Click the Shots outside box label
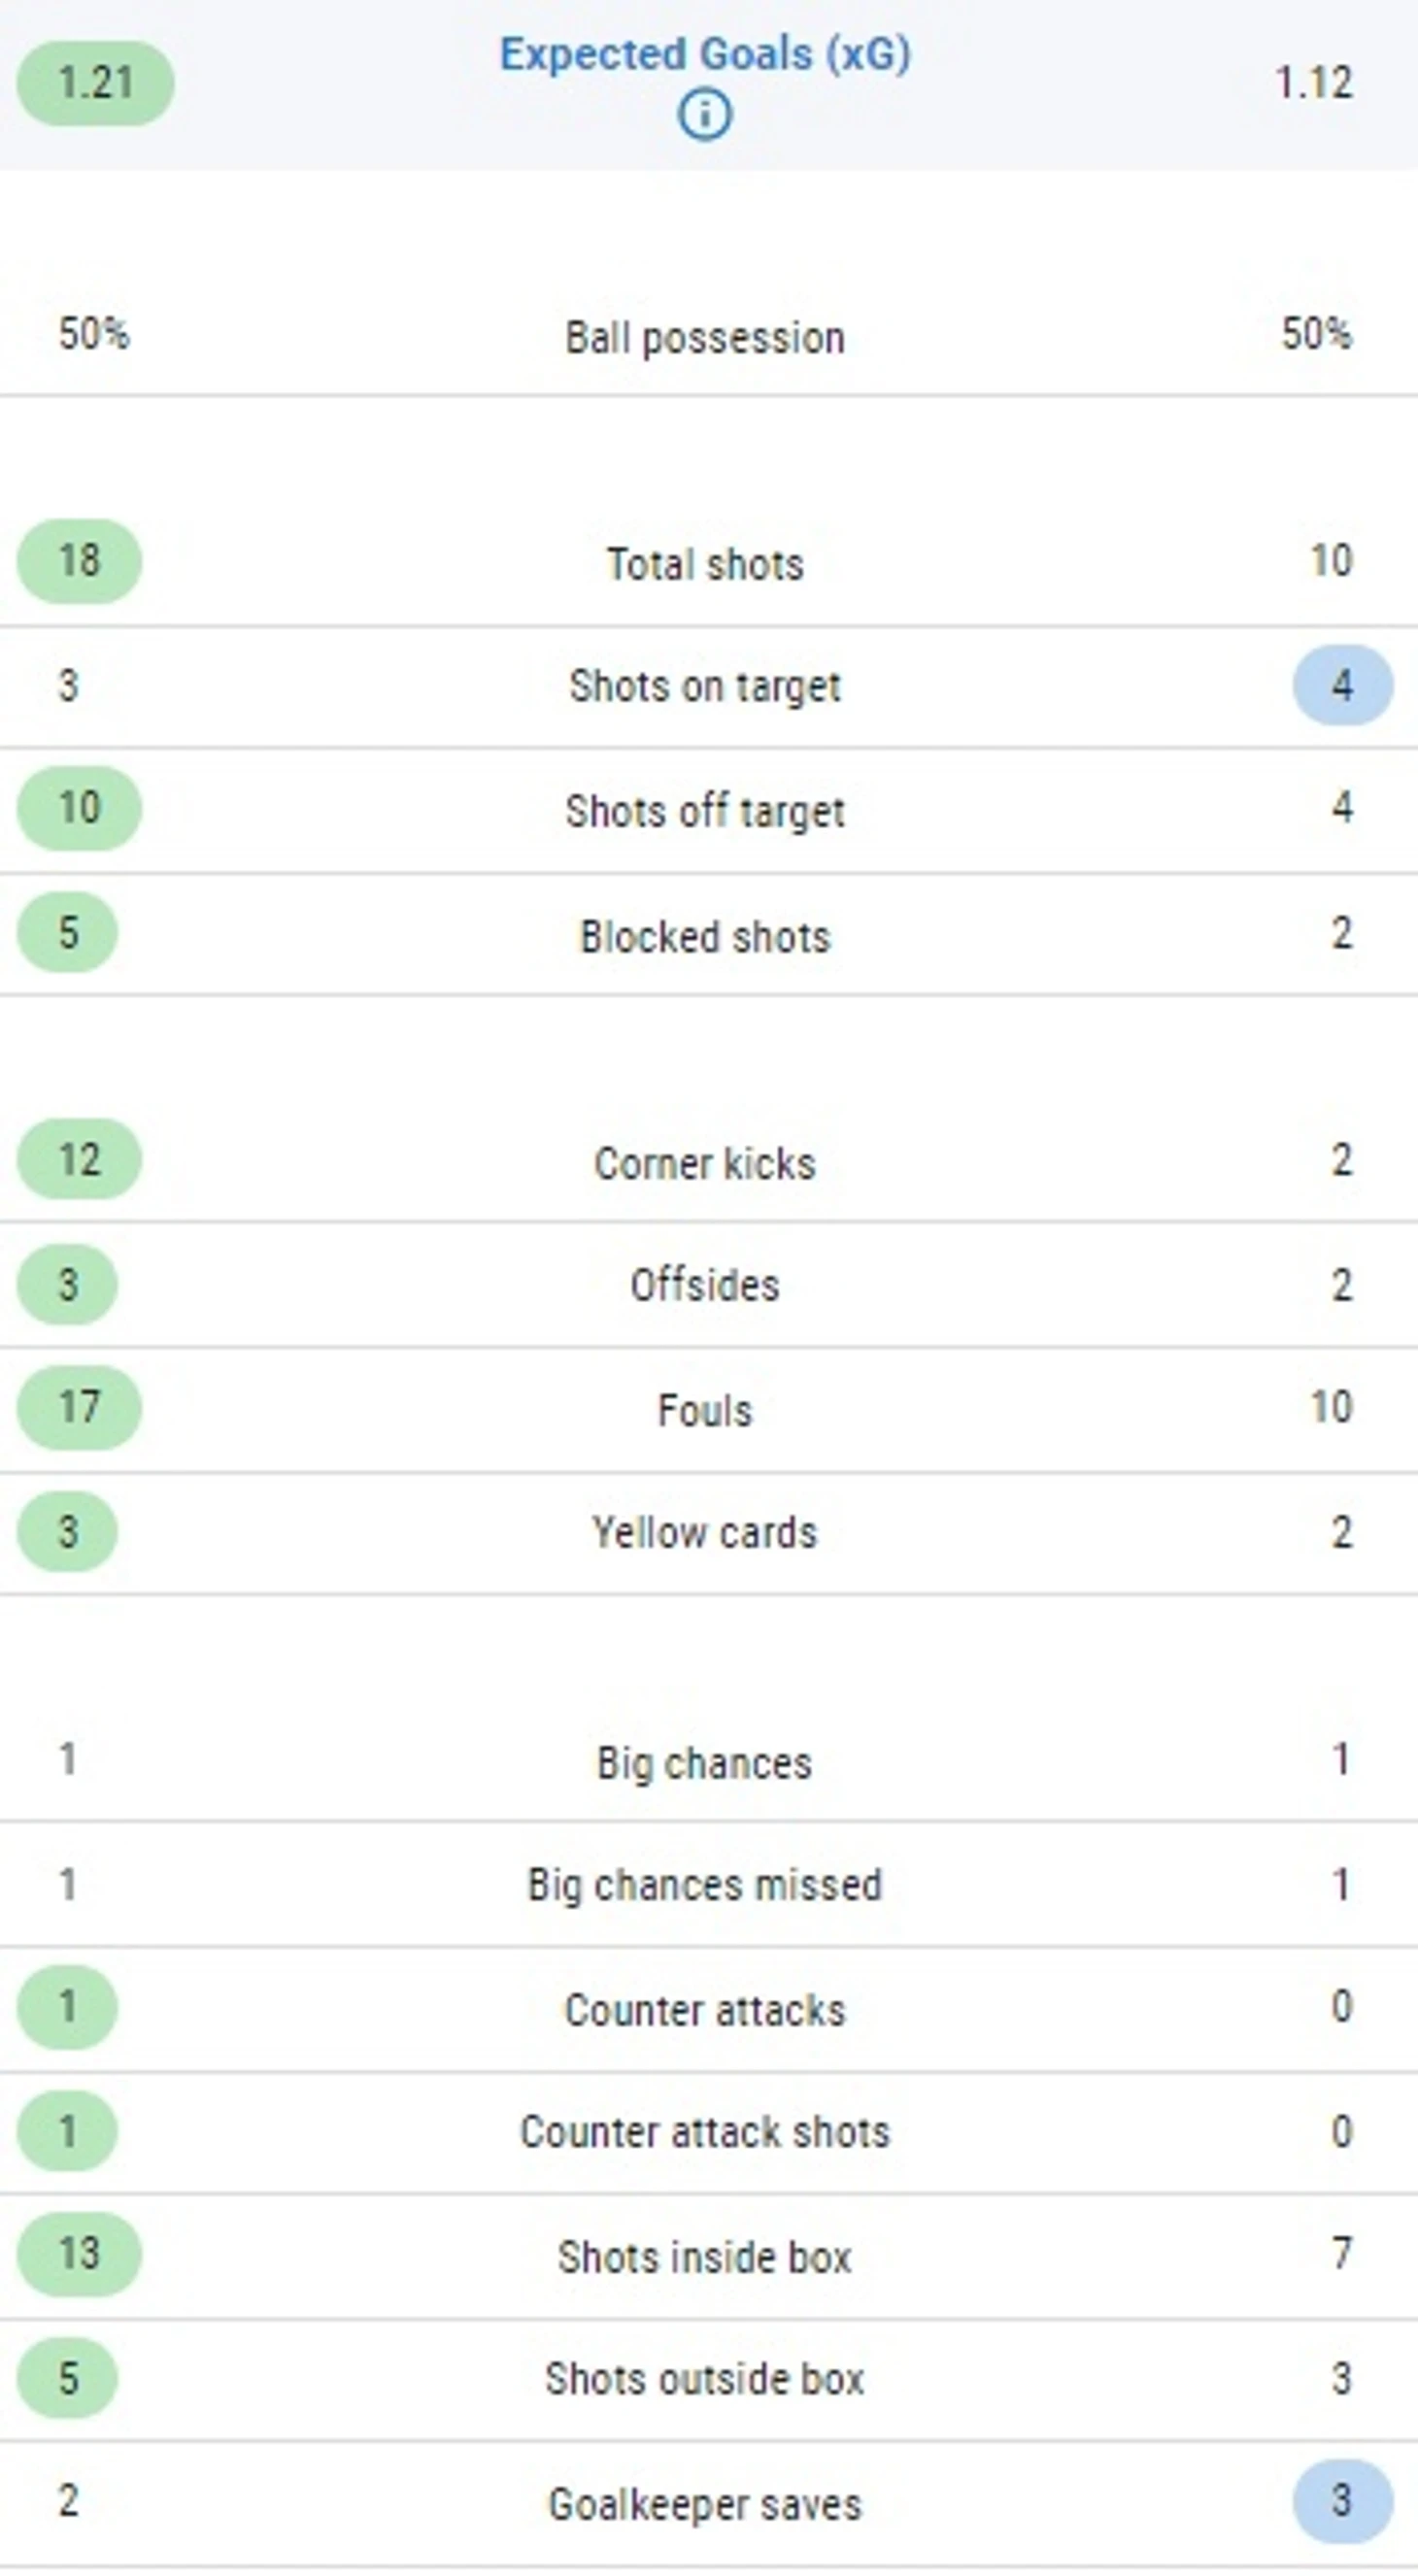Viewport: 1418px width, 2576px height. click(x=705, y=2379)
